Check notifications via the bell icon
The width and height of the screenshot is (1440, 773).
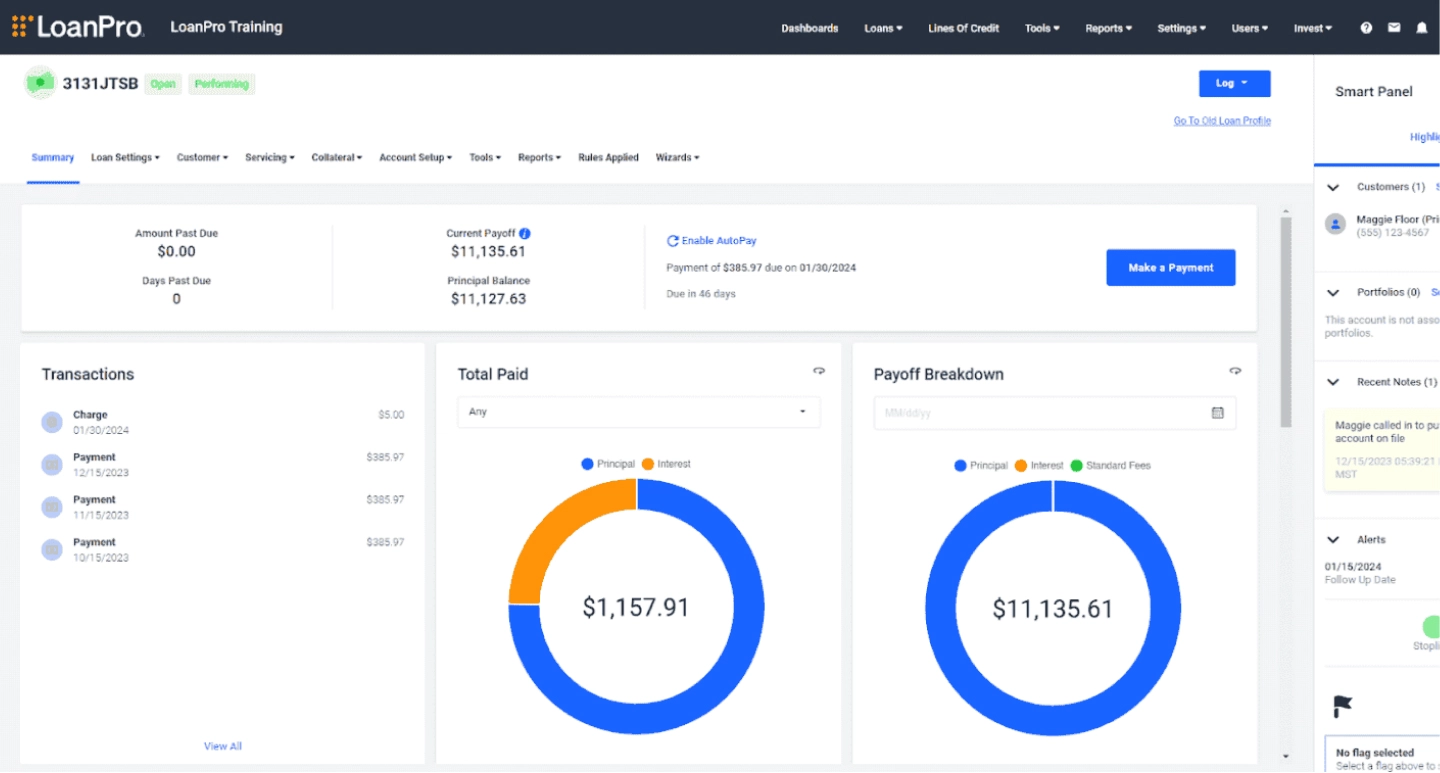point(1421,27)
